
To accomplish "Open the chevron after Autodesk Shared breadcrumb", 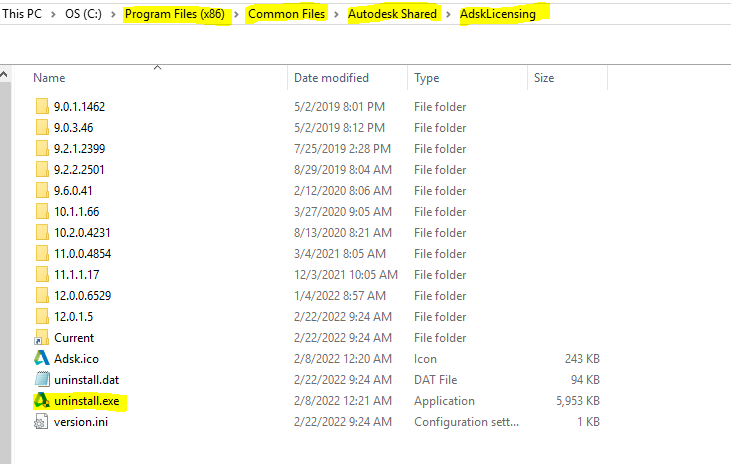I will click(449, 14).
